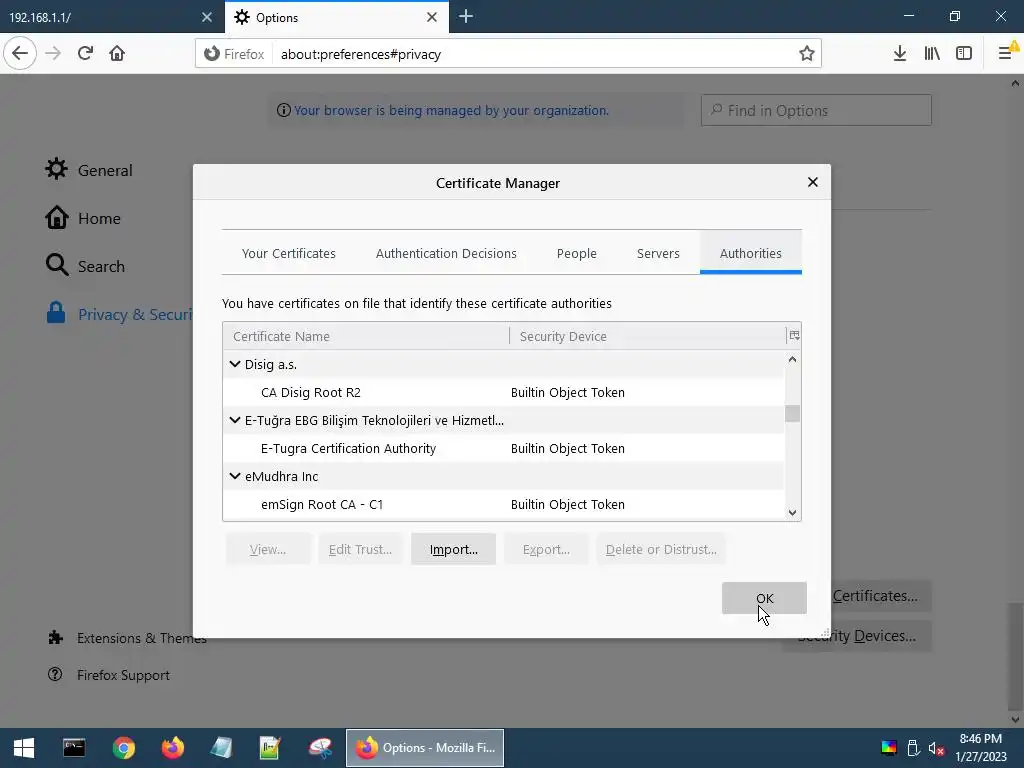Open the Firefox identity icon in address bar
This screenshot has width=1024, height=768.
coord(234,54)
